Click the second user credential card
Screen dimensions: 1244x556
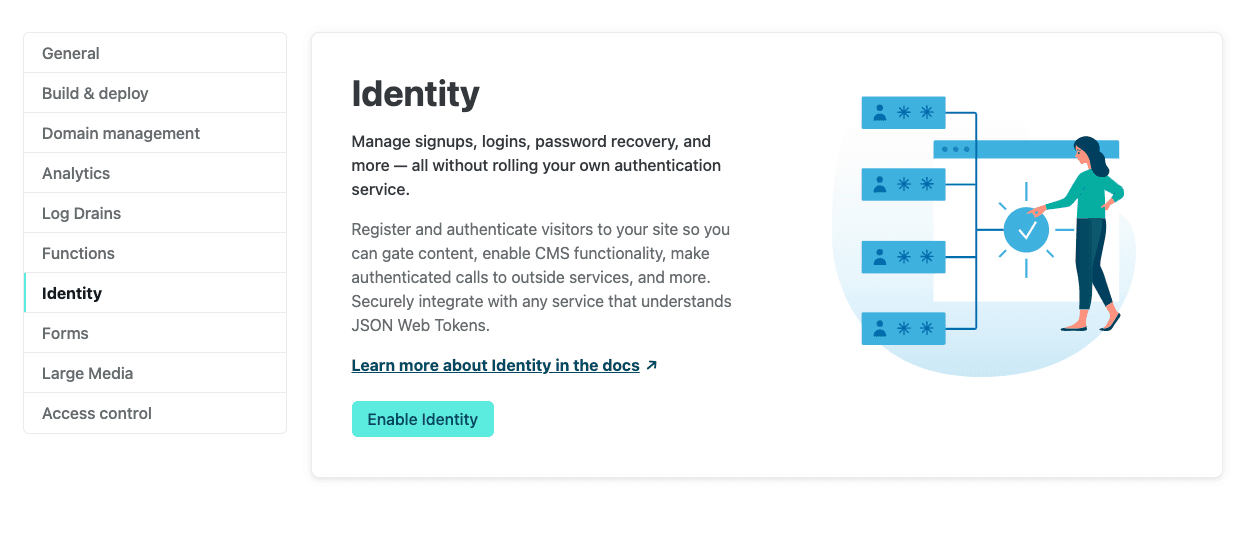click(x=903, y=184)
